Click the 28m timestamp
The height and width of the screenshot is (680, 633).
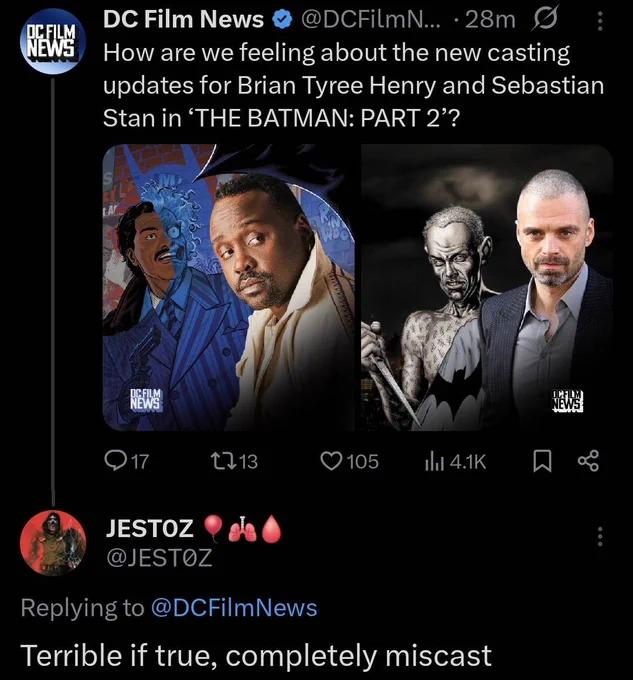[x=490, y=20]
